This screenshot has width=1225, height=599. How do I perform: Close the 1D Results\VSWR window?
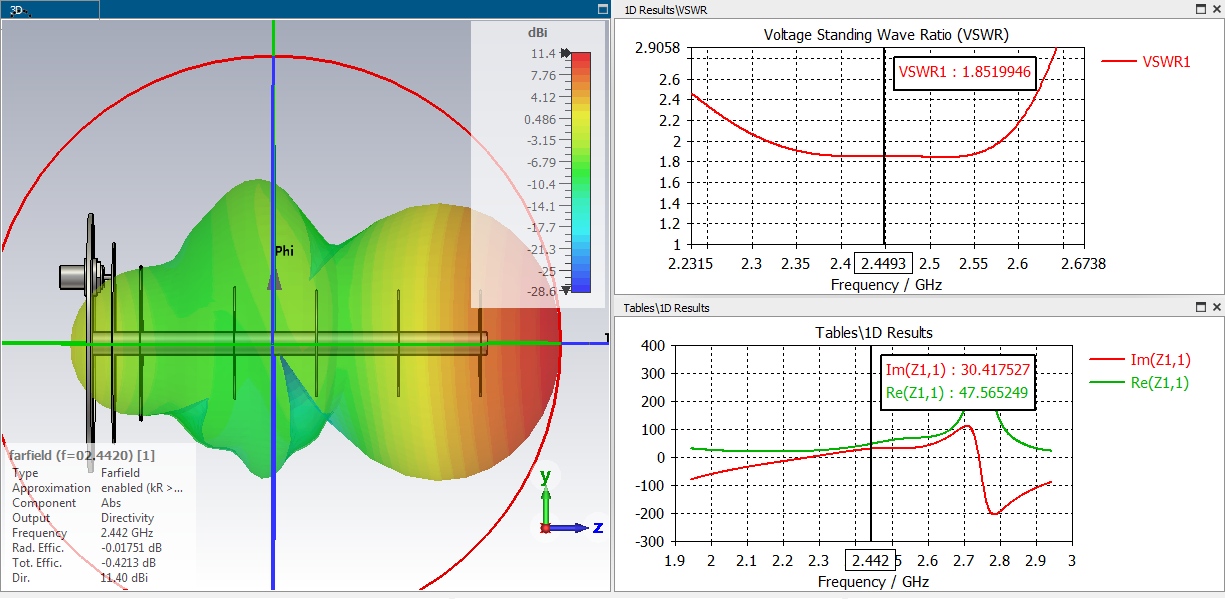tap(1216, 9)
